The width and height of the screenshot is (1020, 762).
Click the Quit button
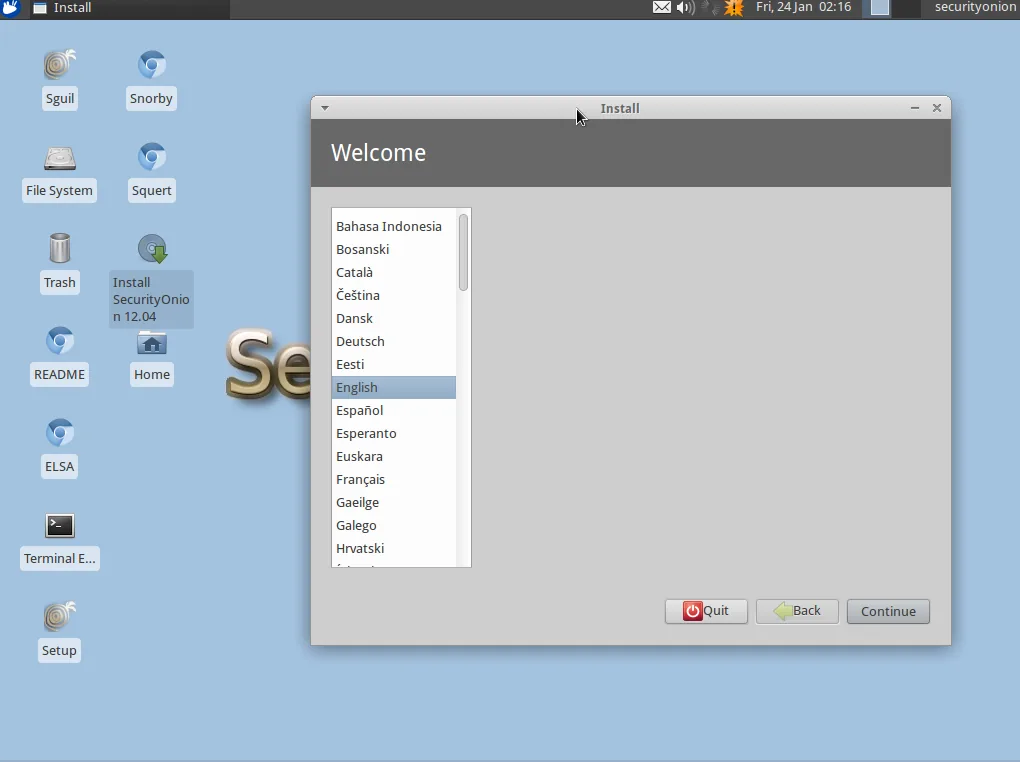[706, 611]
